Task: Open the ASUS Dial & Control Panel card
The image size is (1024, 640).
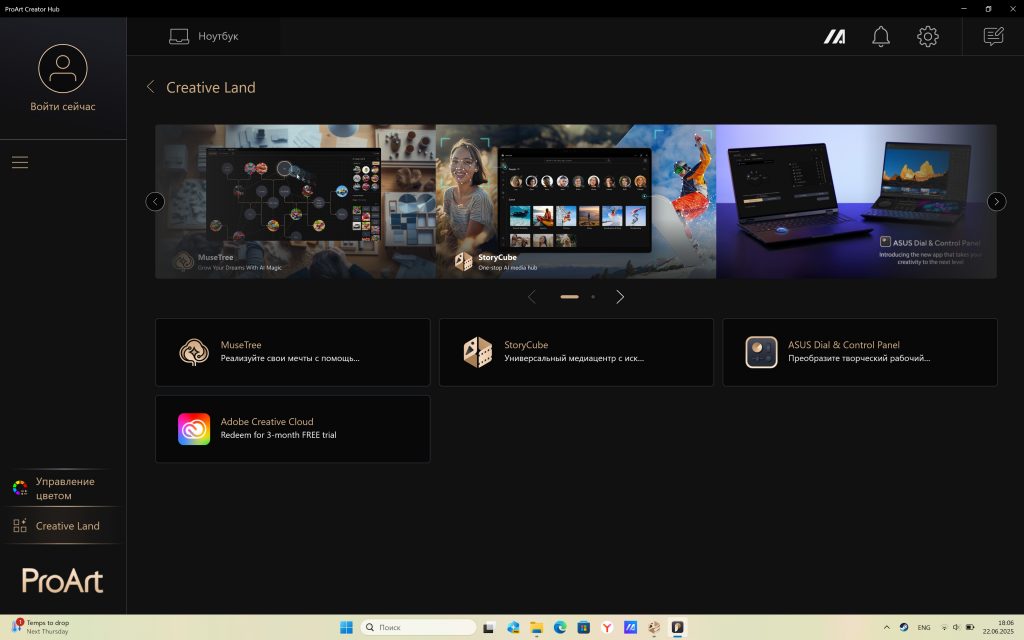Action: tap(859, 352)
